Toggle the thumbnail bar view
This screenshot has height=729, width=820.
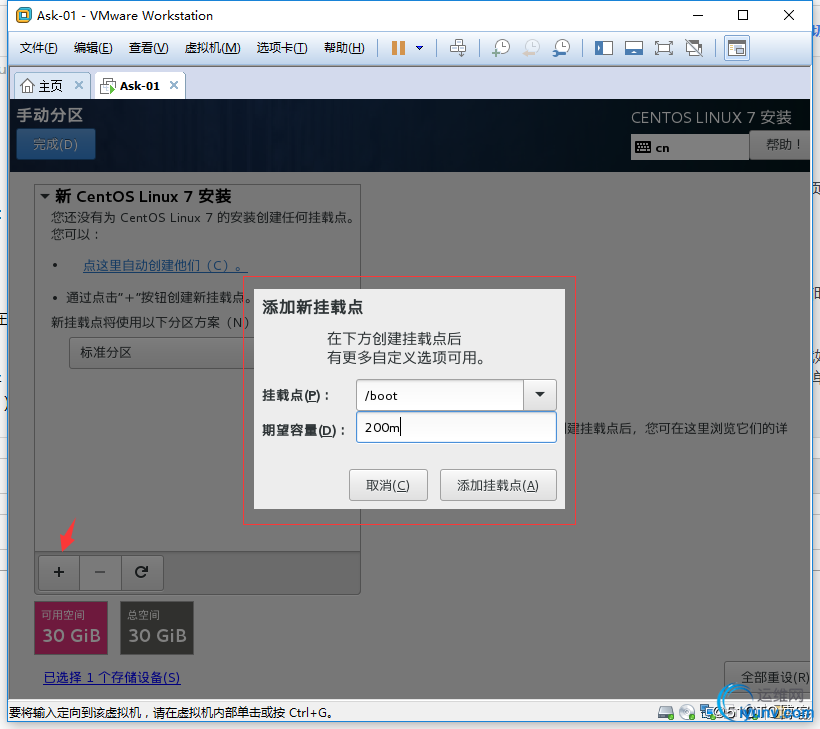click(x=634, y=48)
